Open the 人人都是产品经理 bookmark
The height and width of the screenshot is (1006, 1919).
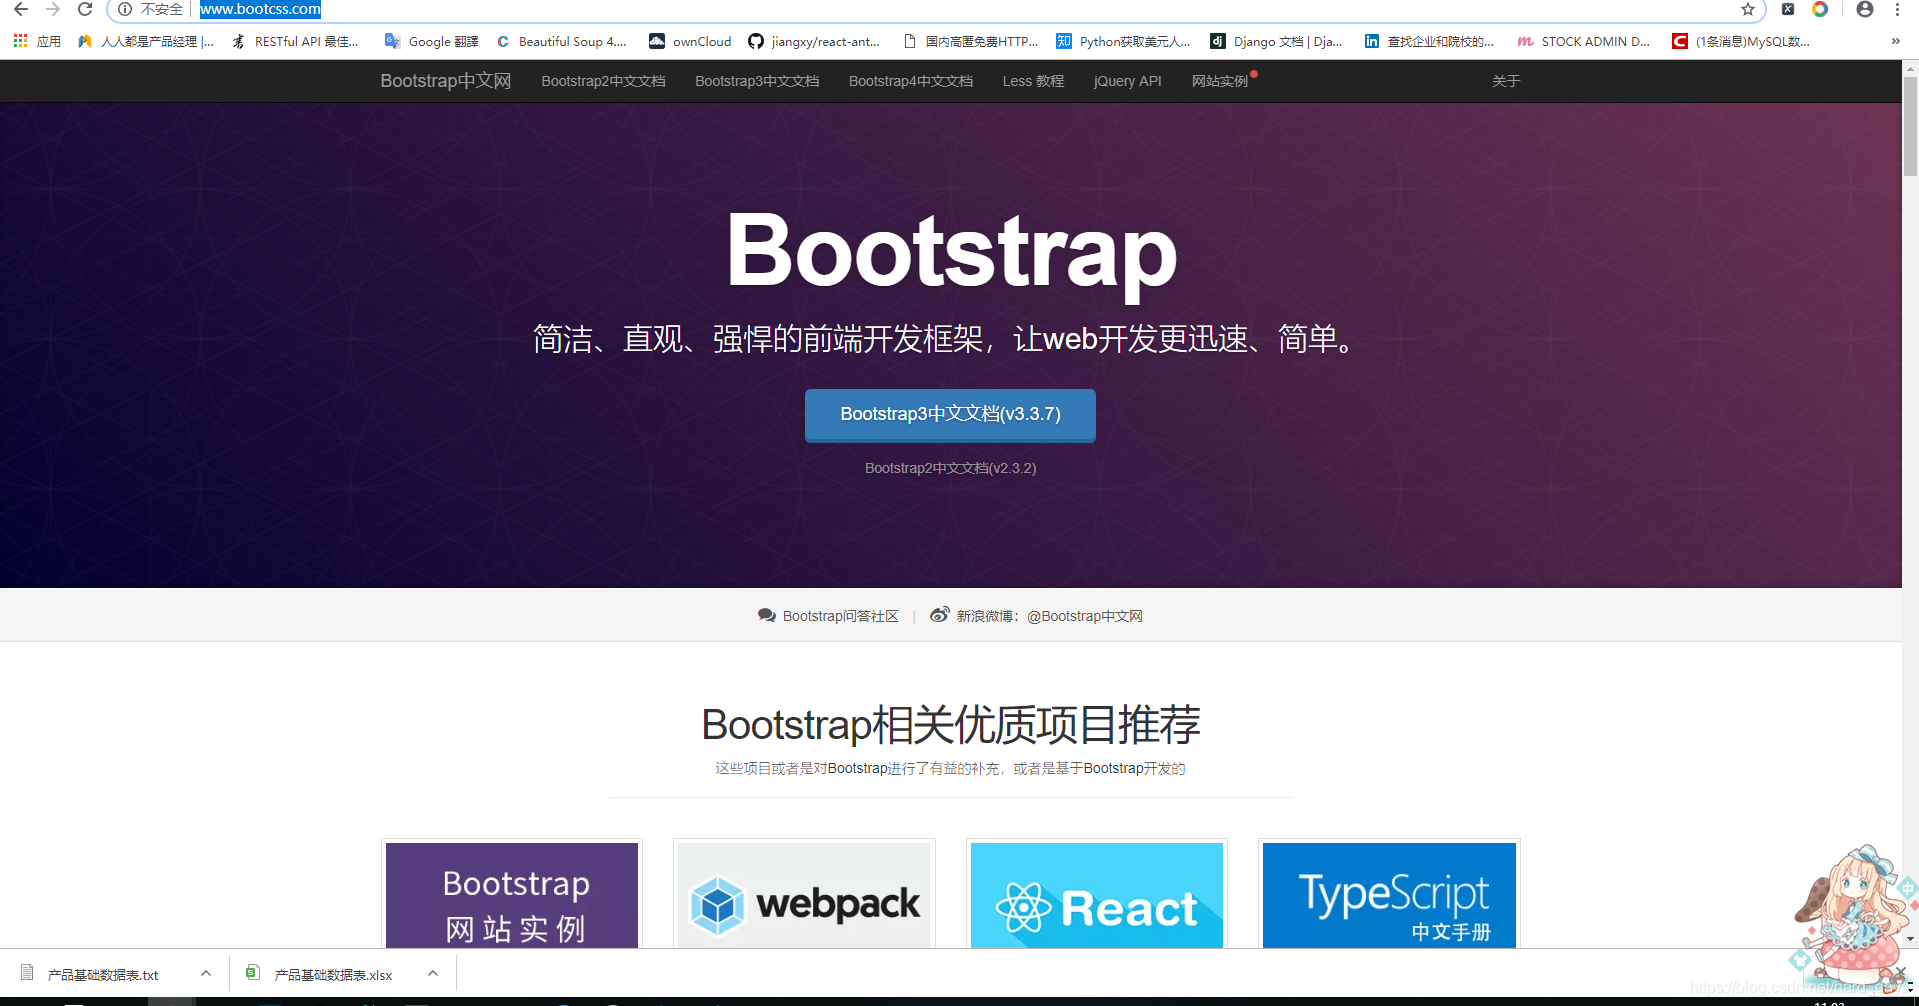click(x=146, y=41)
